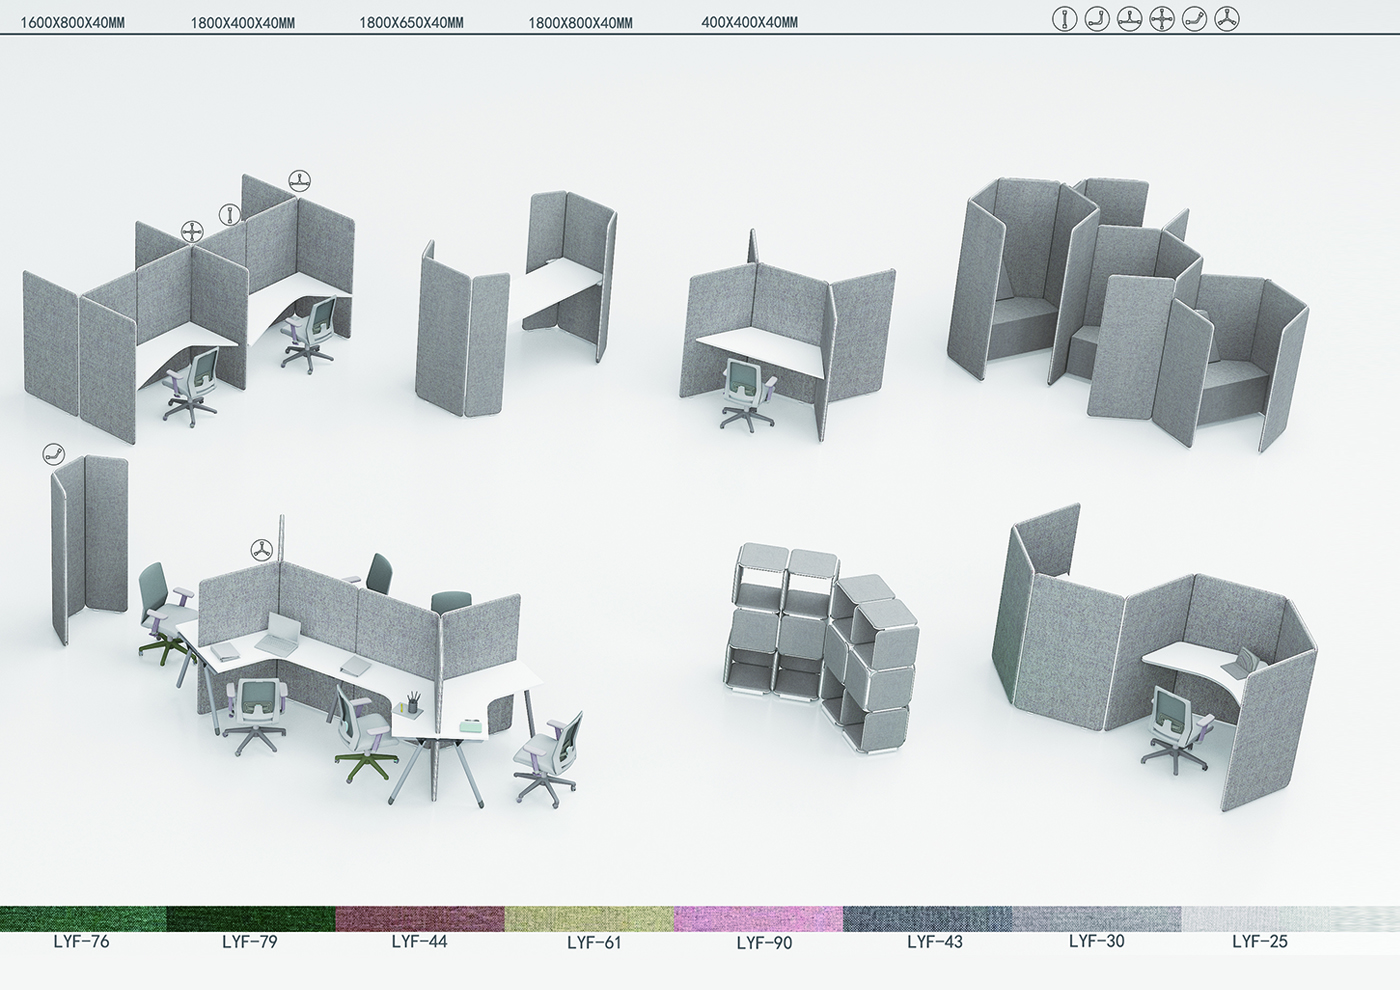This screenshot has width=1400, height=990.
Task: Click the cross connector marker above the double cubicle
Action: (191, 232)
